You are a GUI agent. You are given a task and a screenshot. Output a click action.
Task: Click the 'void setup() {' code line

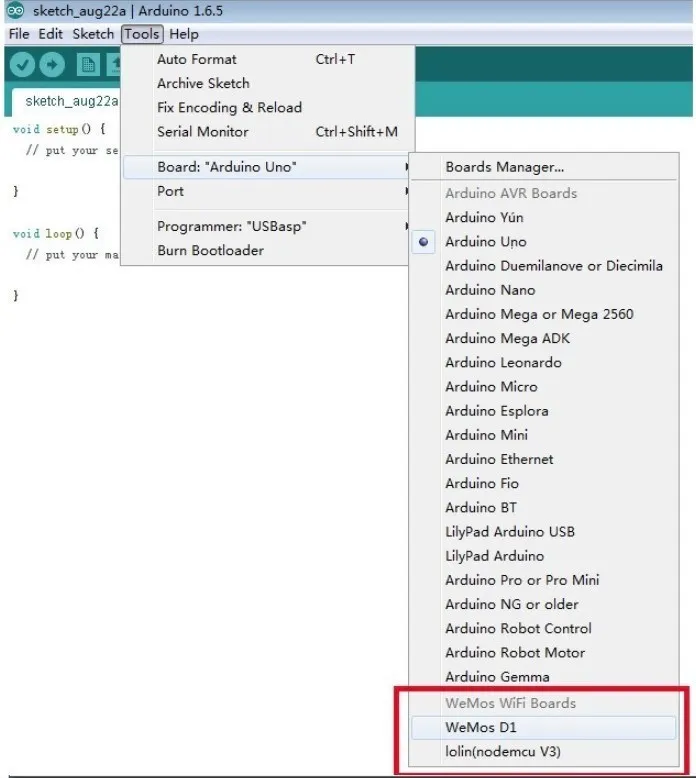[59, 129]
